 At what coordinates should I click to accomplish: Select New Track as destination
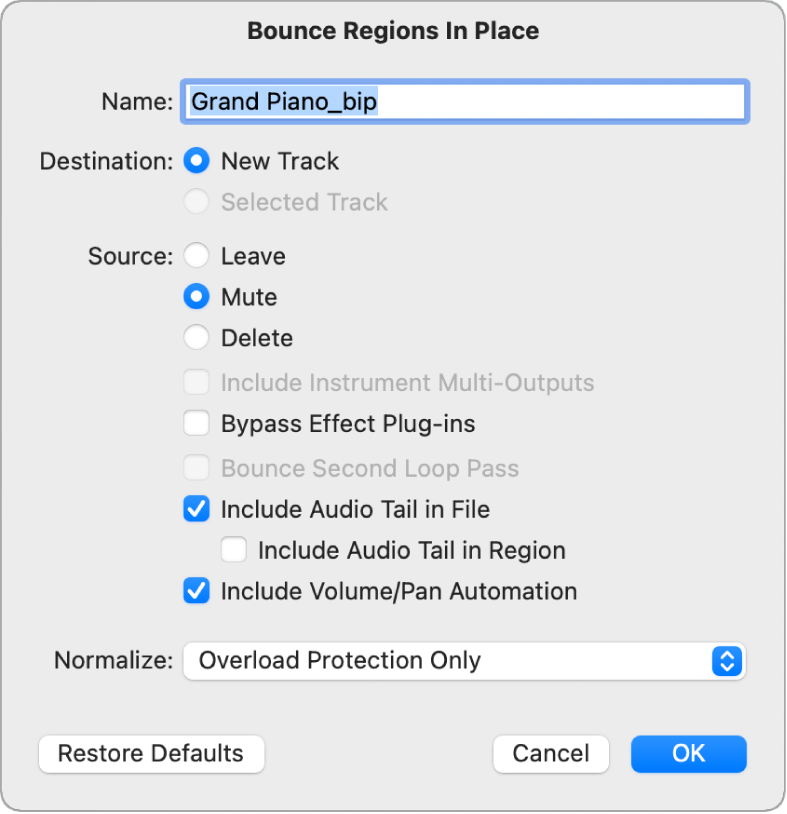(x=197, y=161)
